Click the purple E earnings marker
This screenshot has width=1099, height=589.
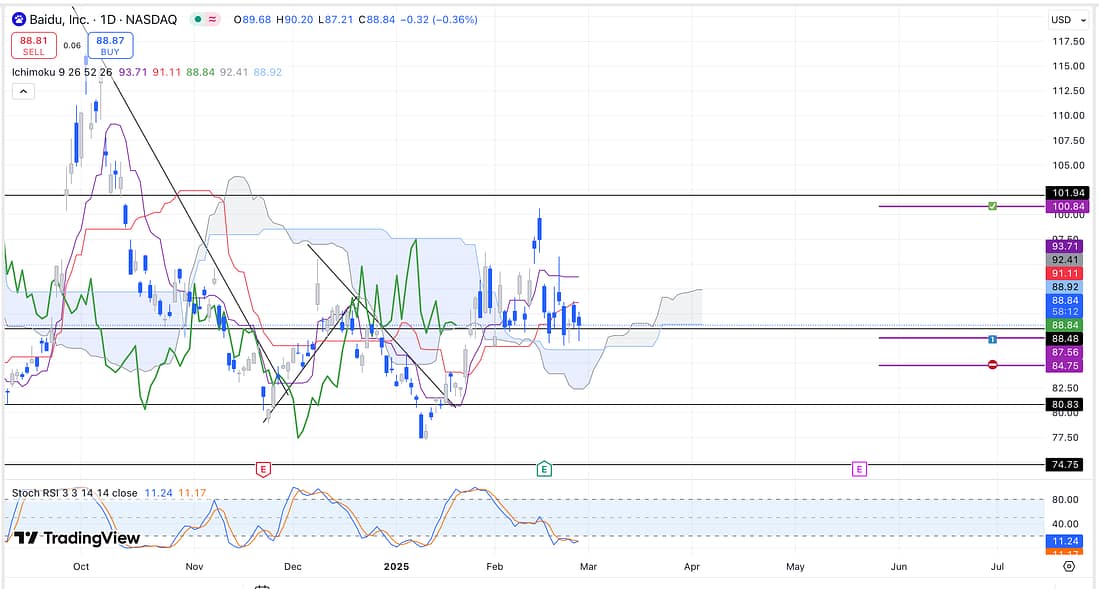pos(858,468)
